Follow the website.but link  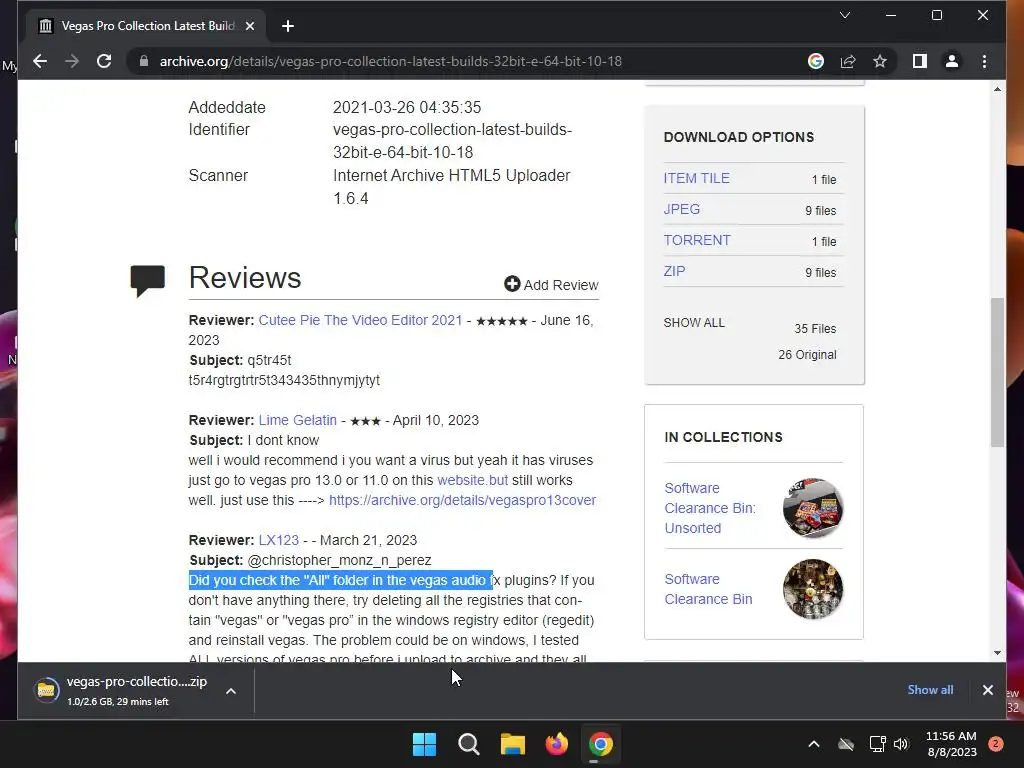pyautogui.click(x=472, y=480)
